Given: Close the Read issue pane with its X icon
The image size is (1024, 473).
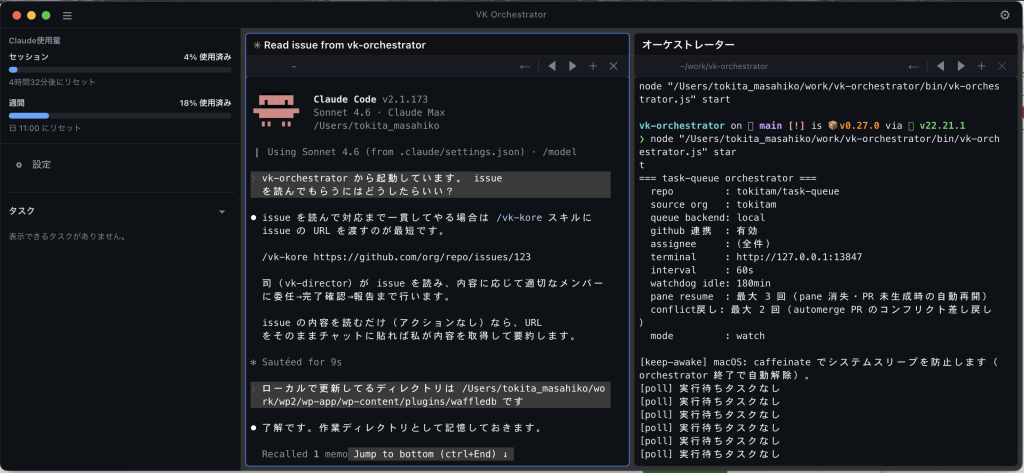Looking at the screenshot, I should point(613,66).
